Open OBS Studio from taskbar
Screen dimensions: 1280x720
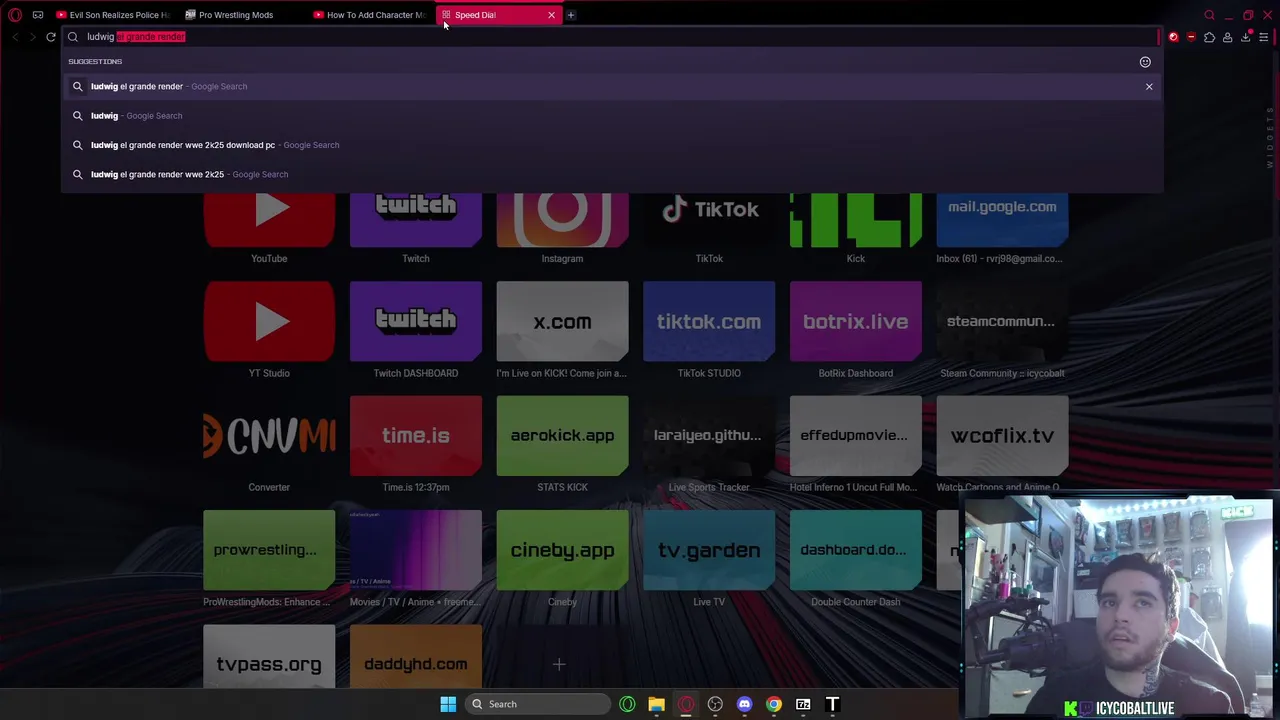click(715, 704)
